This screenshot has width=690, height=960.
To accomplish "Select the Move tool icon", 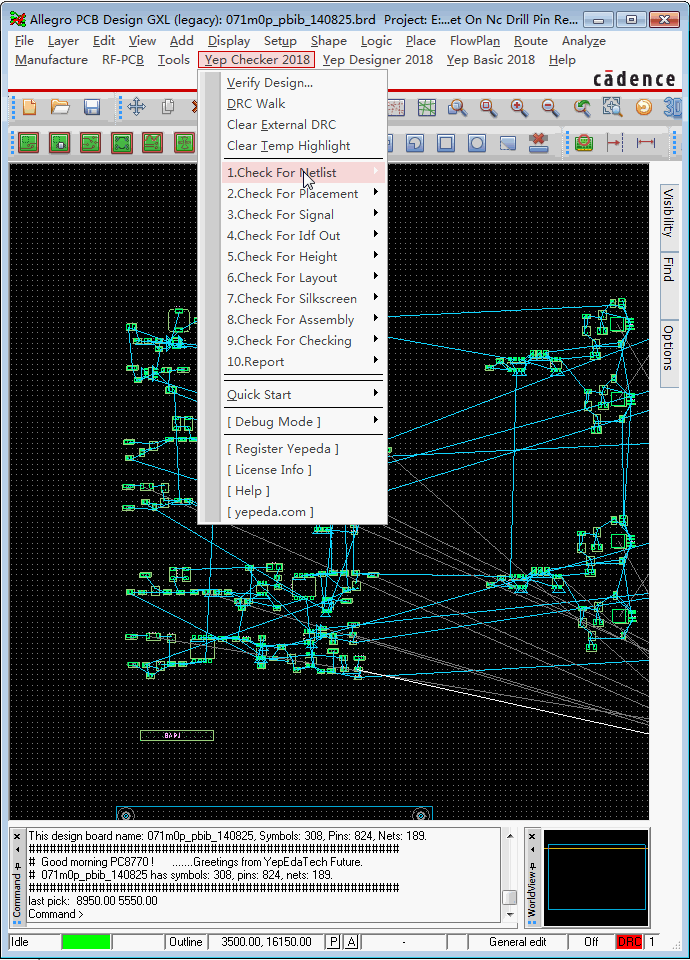I will tap(137, 107).
